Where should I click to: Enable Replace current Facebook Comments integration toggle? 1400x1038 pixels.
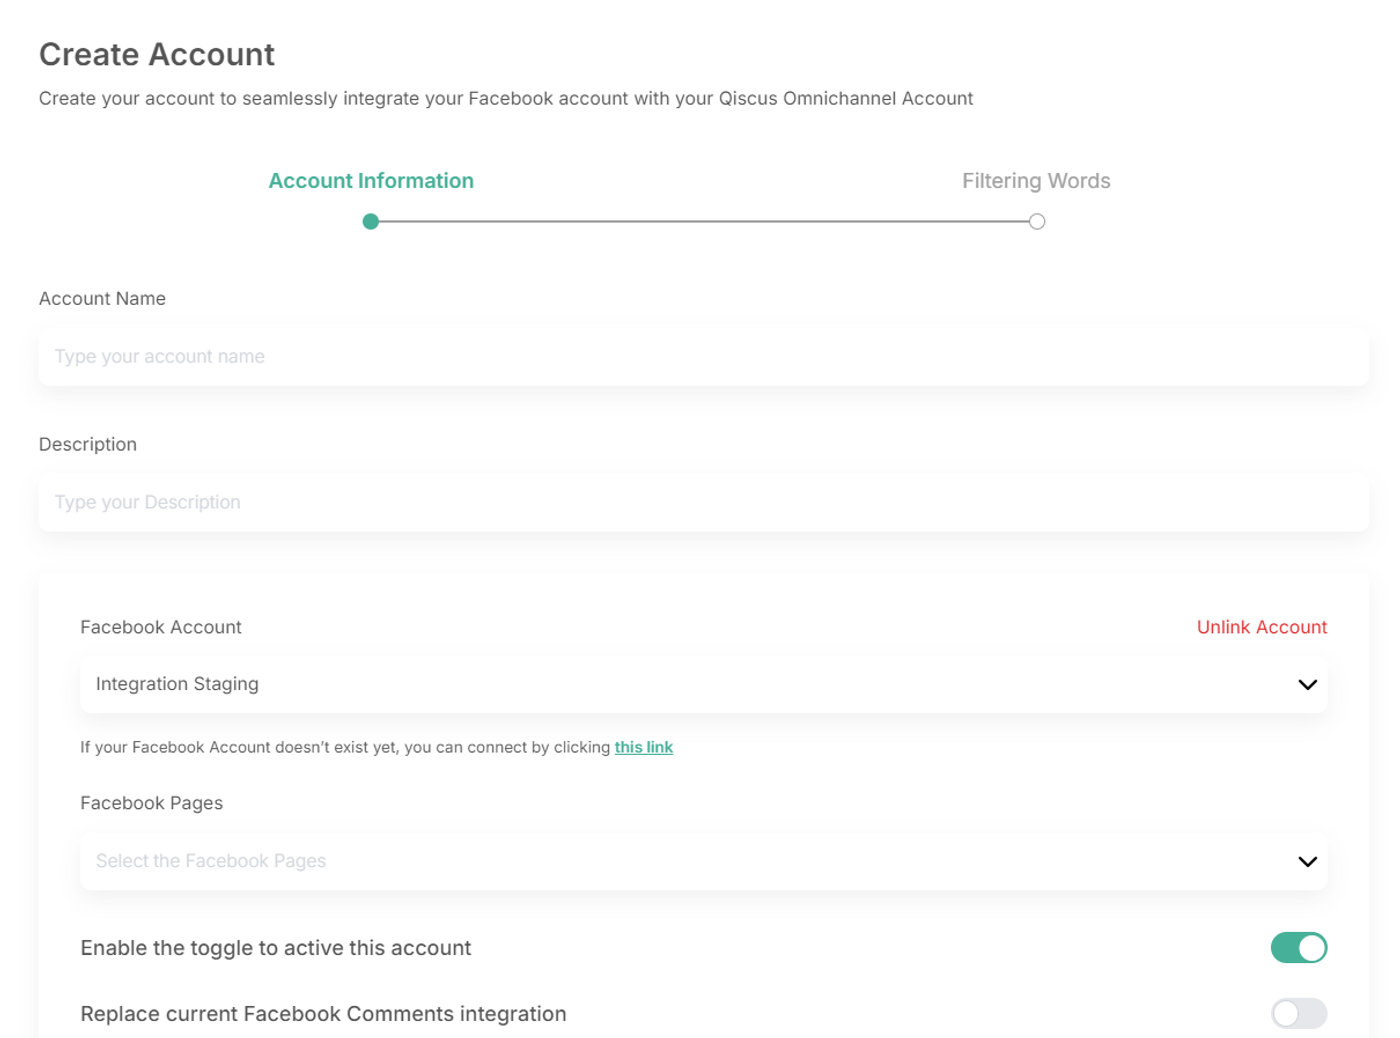coord(1299,1013)
